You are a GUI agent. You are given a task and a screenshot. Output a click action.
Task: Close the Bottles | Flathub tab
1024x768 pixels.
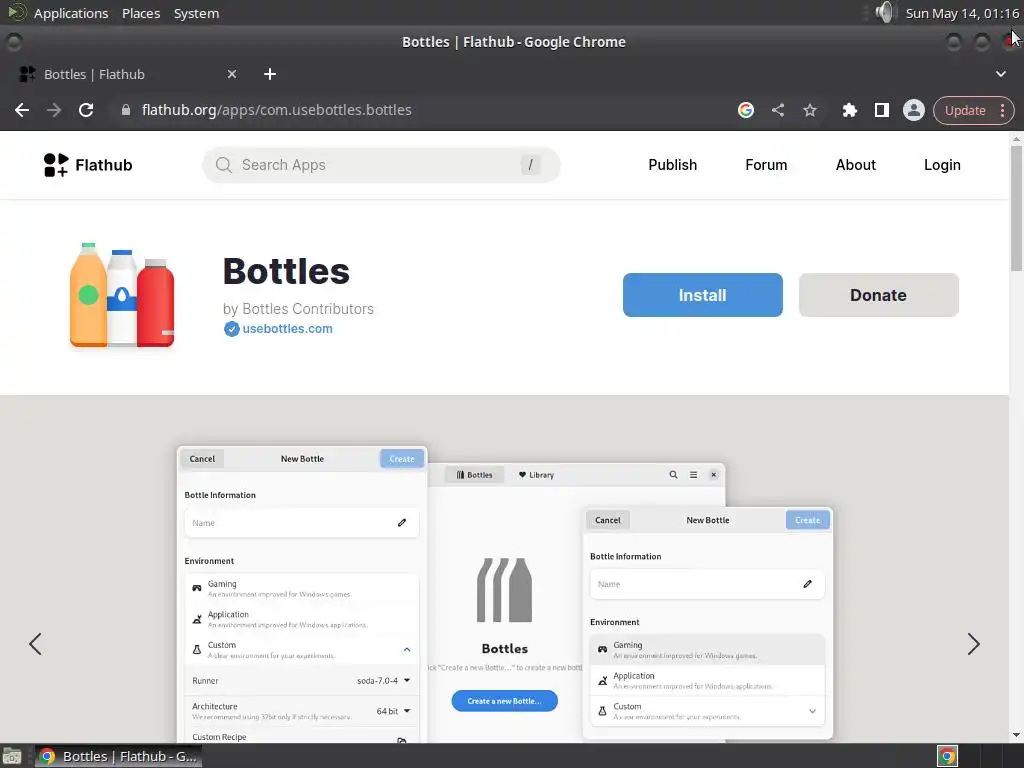pyautogui.click(x=232, y=74)
